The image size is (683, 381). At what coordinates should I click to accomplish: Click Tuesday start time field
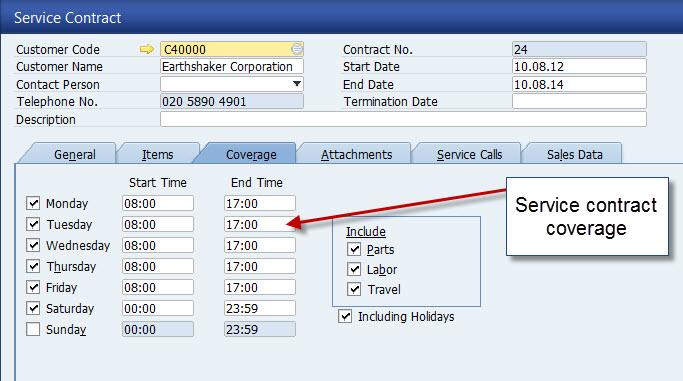click(158, 224)
